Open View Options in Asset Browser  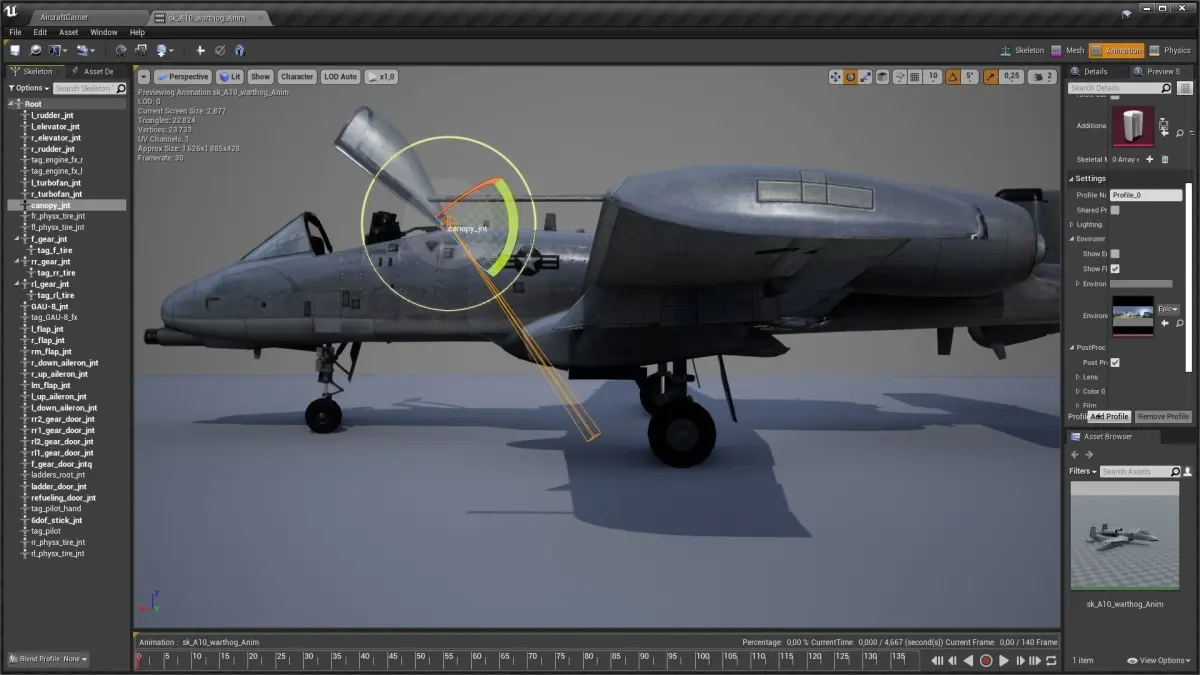coord(1159,661)
